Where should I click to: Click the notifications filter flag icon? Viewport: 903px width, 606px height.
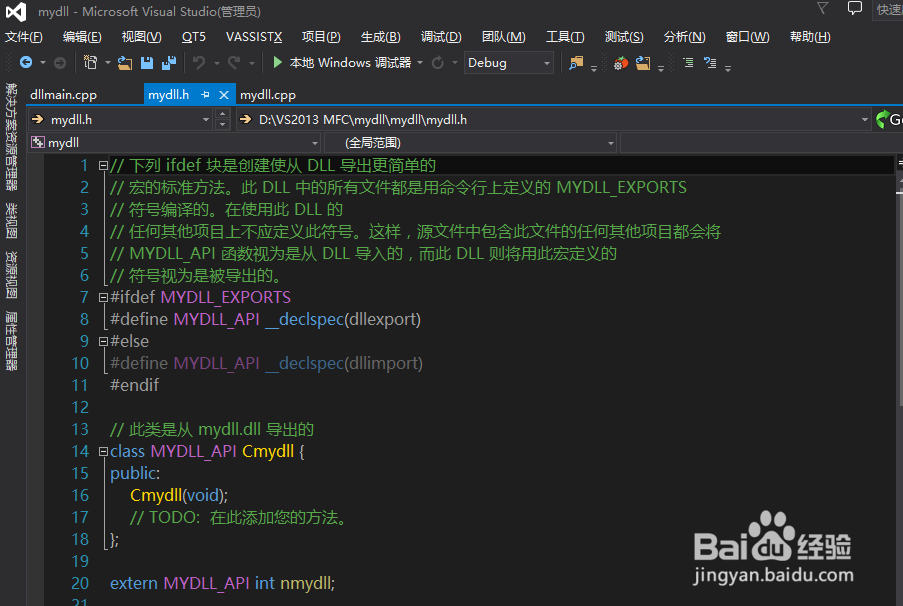point(823,7)
